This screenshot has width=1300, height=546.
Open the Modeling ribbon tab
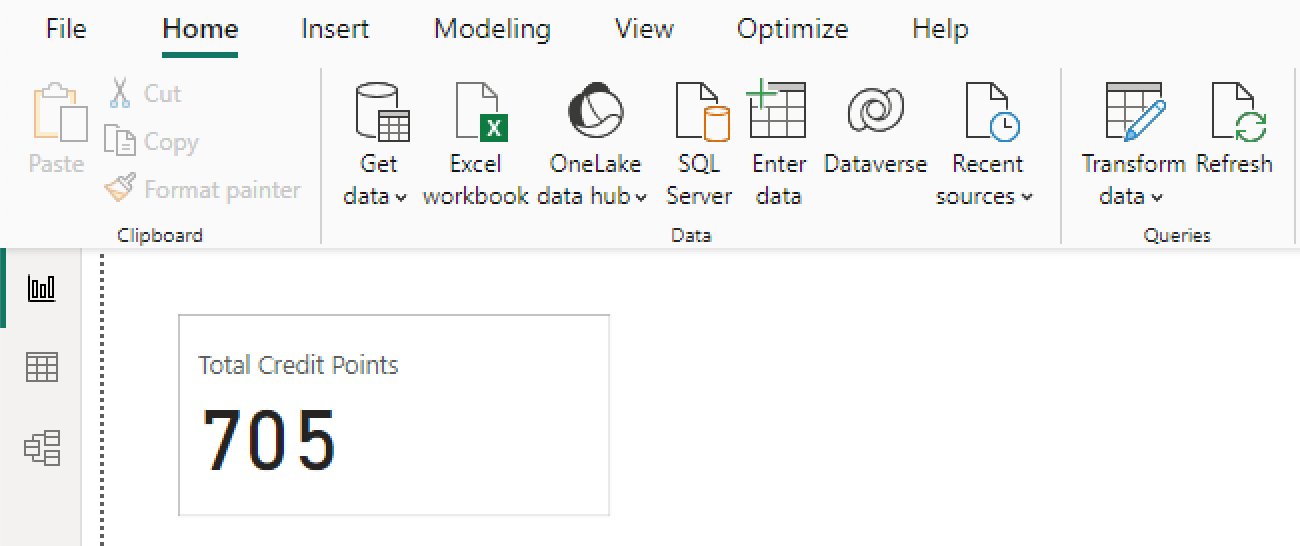[492, 29]
